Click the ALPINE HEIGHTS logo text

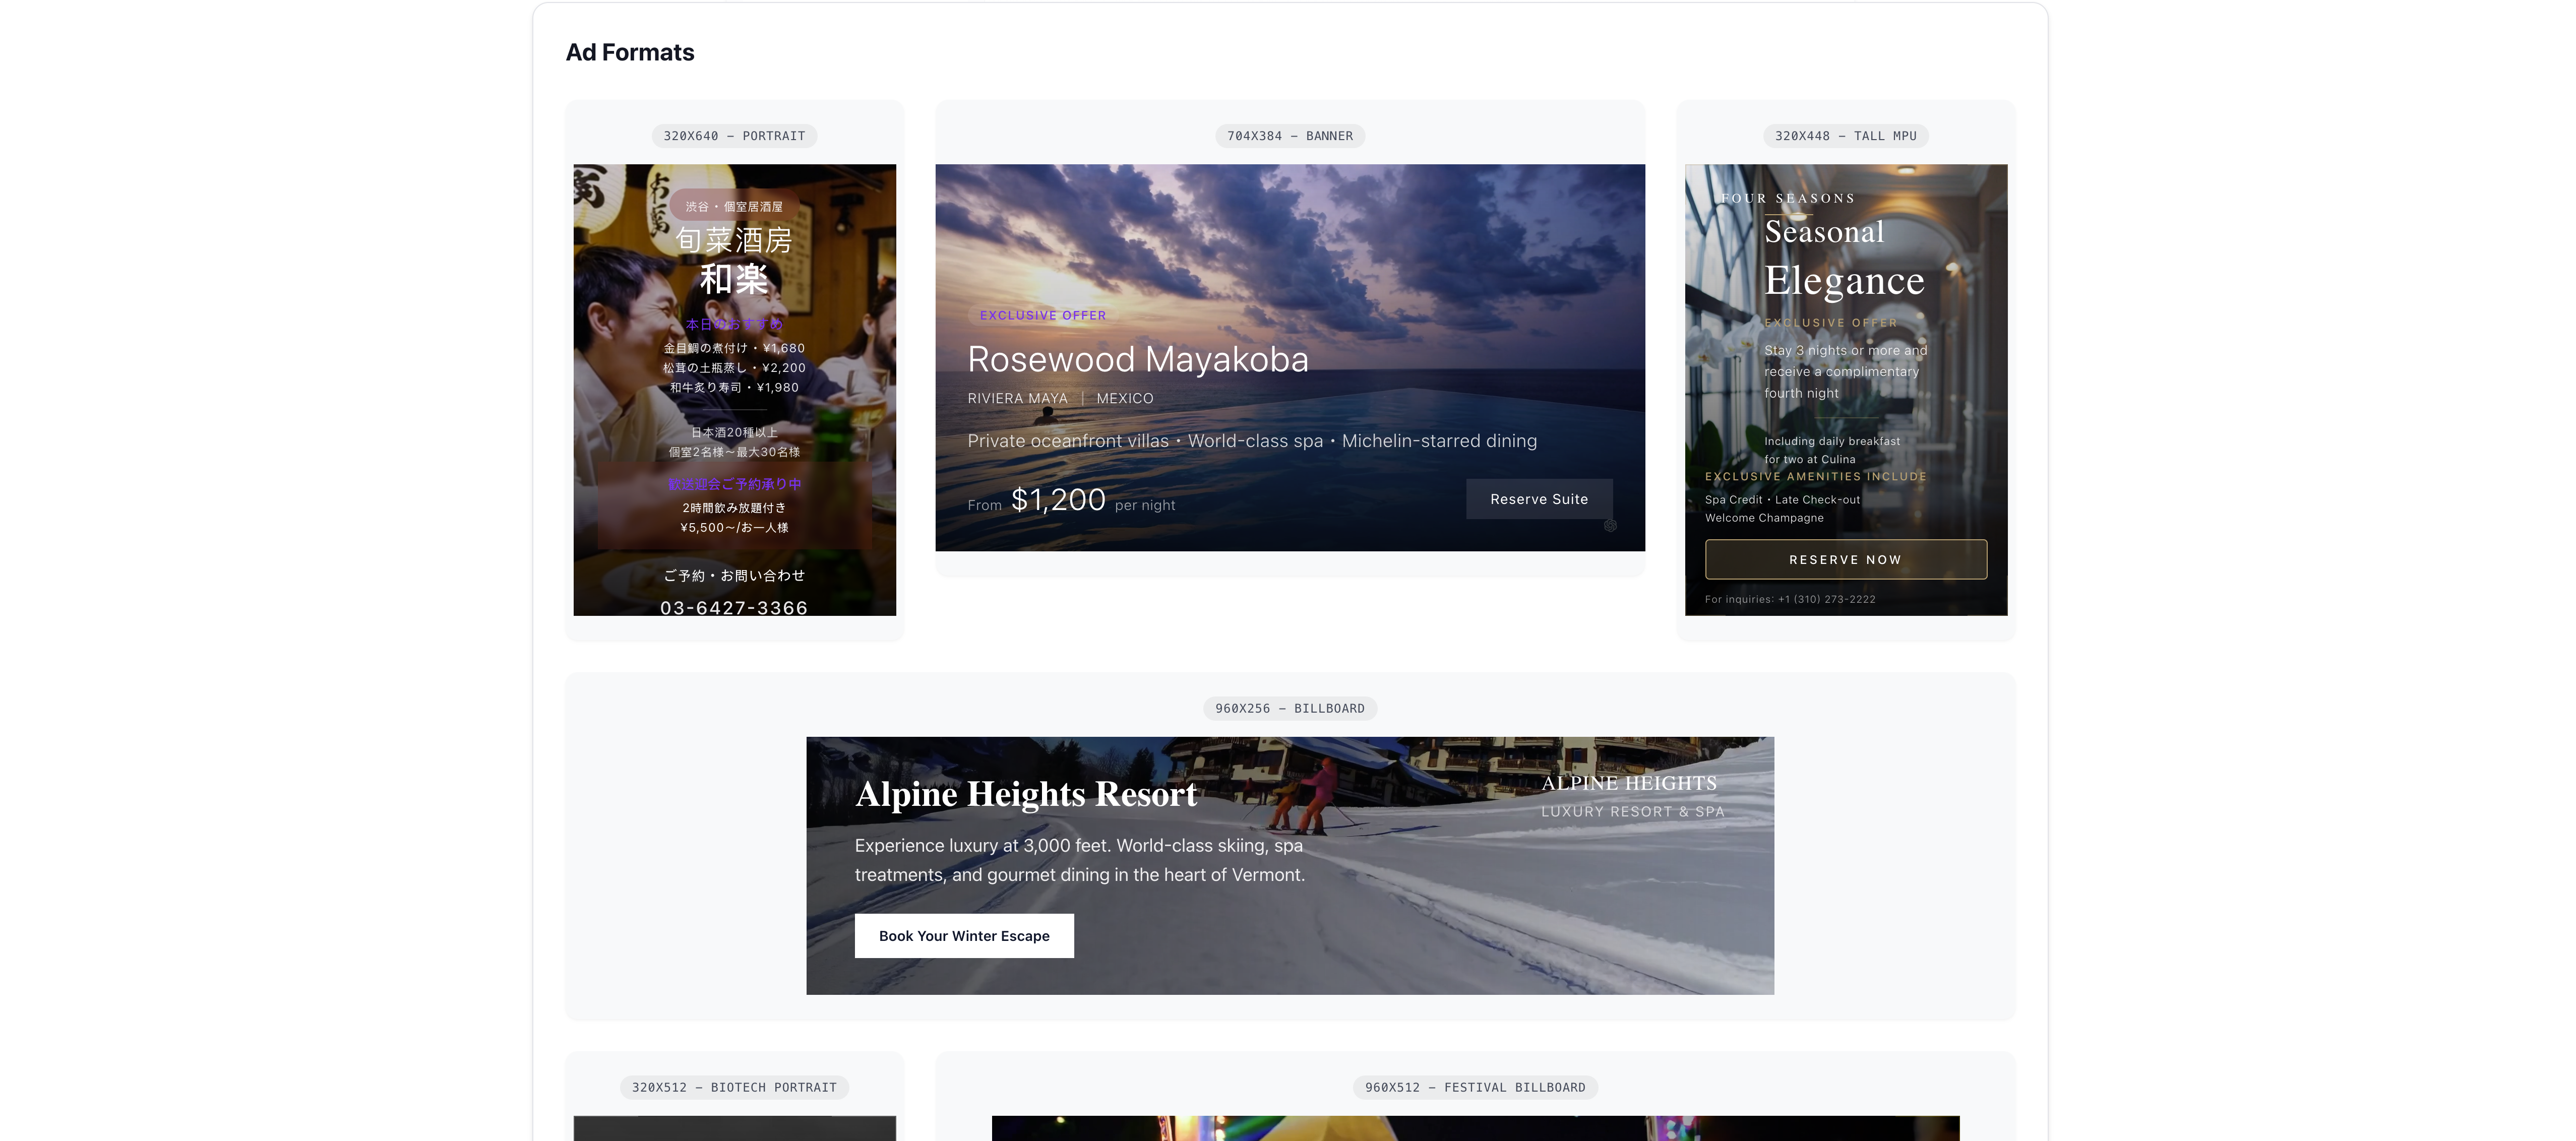click(1629, 783)
